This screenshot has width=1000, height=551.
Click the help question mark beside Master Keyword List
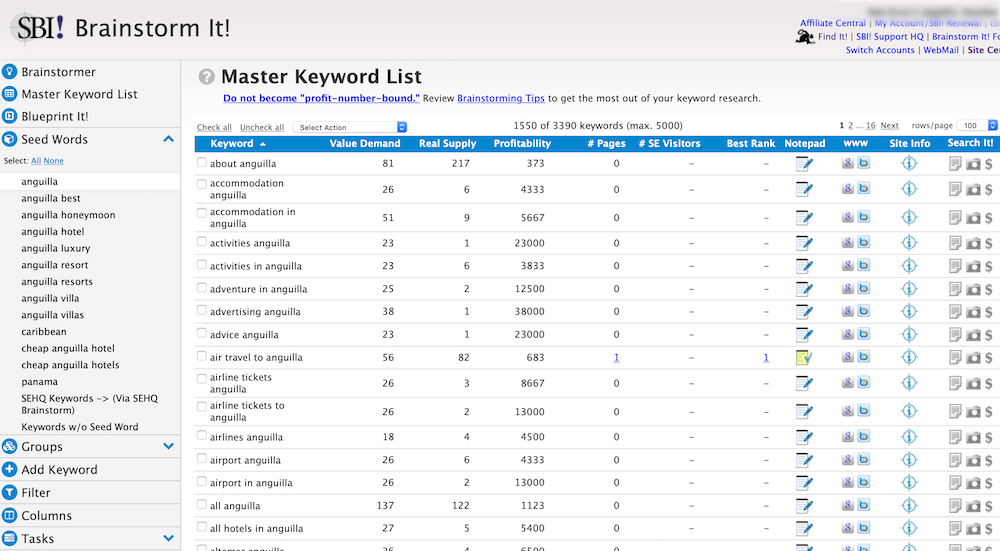[207, 77]
